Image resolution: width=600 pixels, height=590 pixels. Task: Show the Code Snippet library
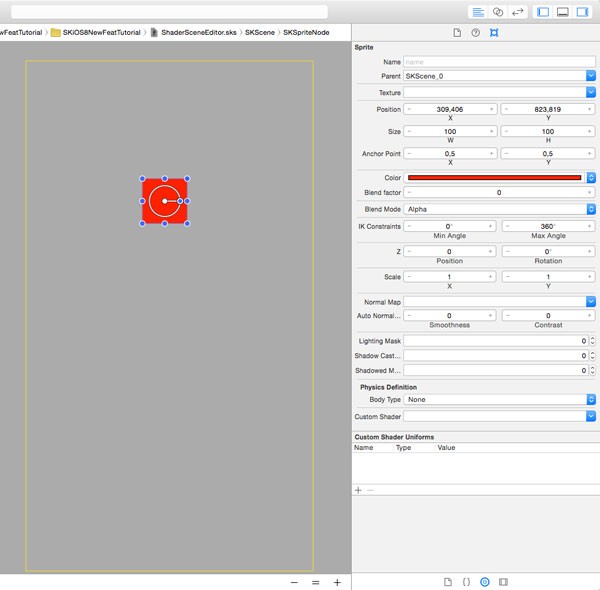coord(466,582)
